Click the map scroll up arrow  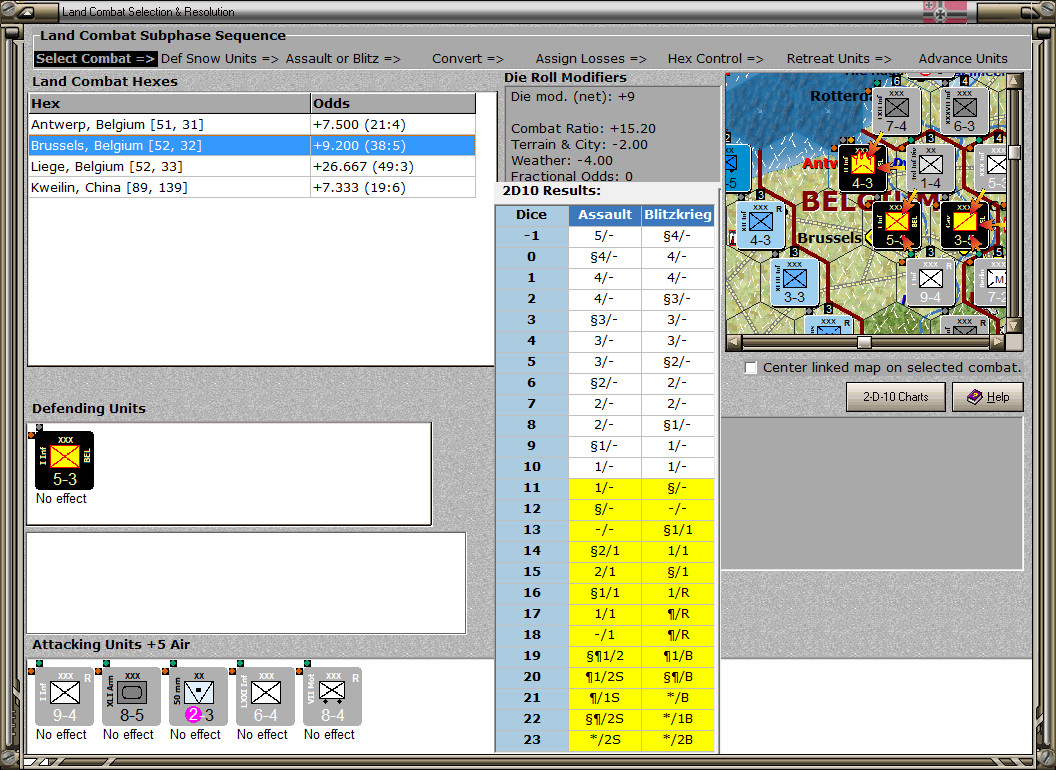click(x=1014, y=82)
